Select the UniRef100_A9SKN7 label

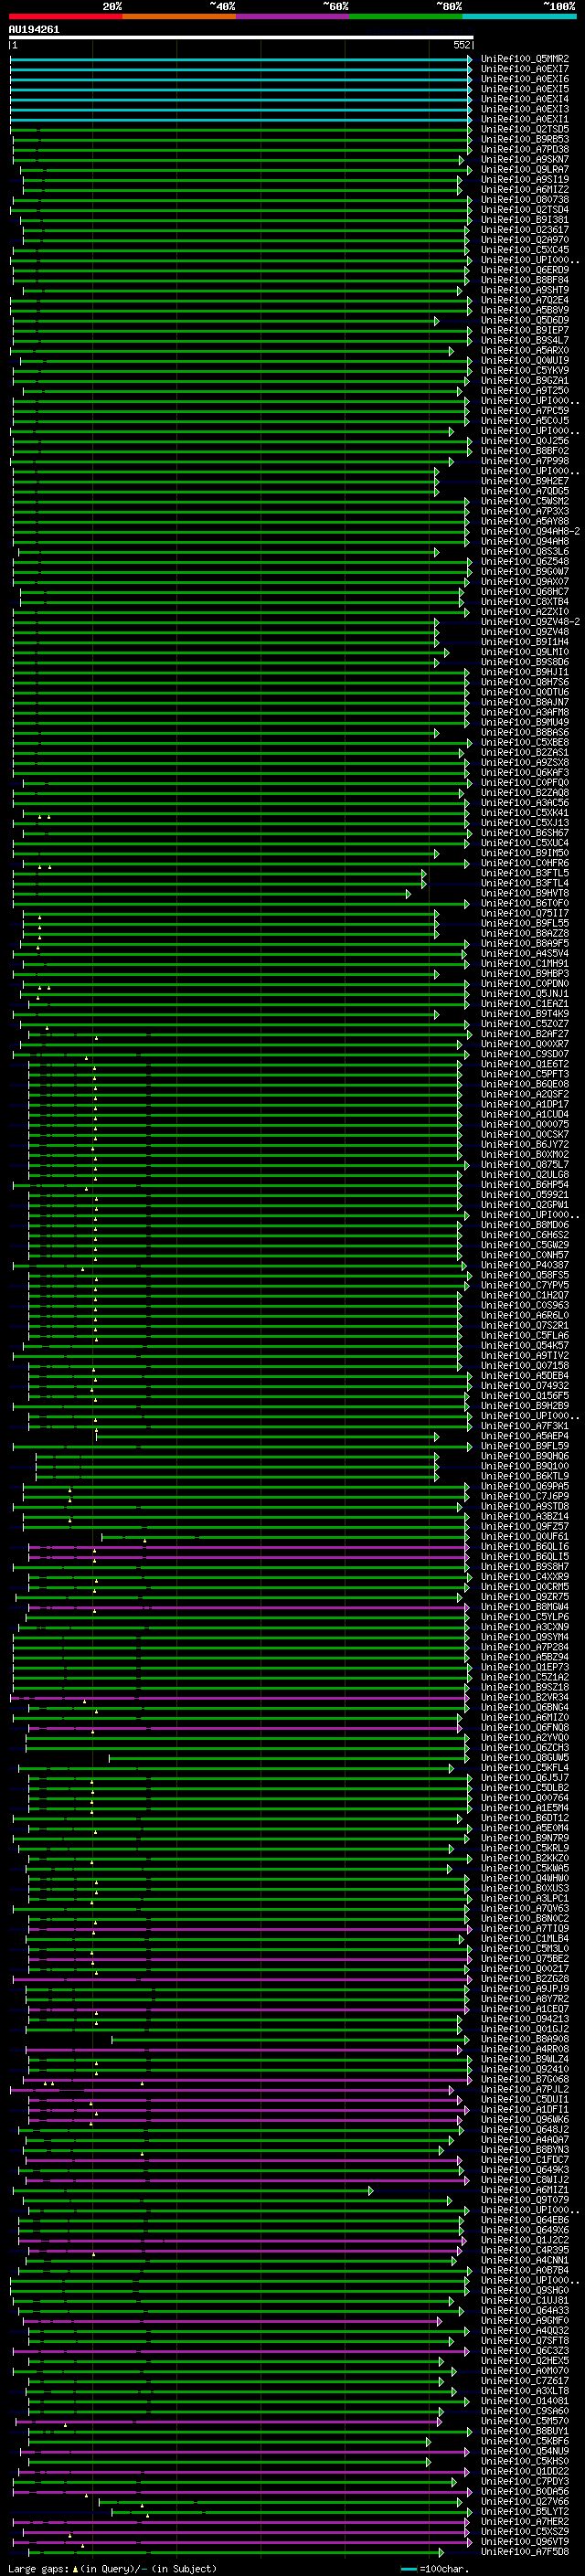tap(525, 159)
